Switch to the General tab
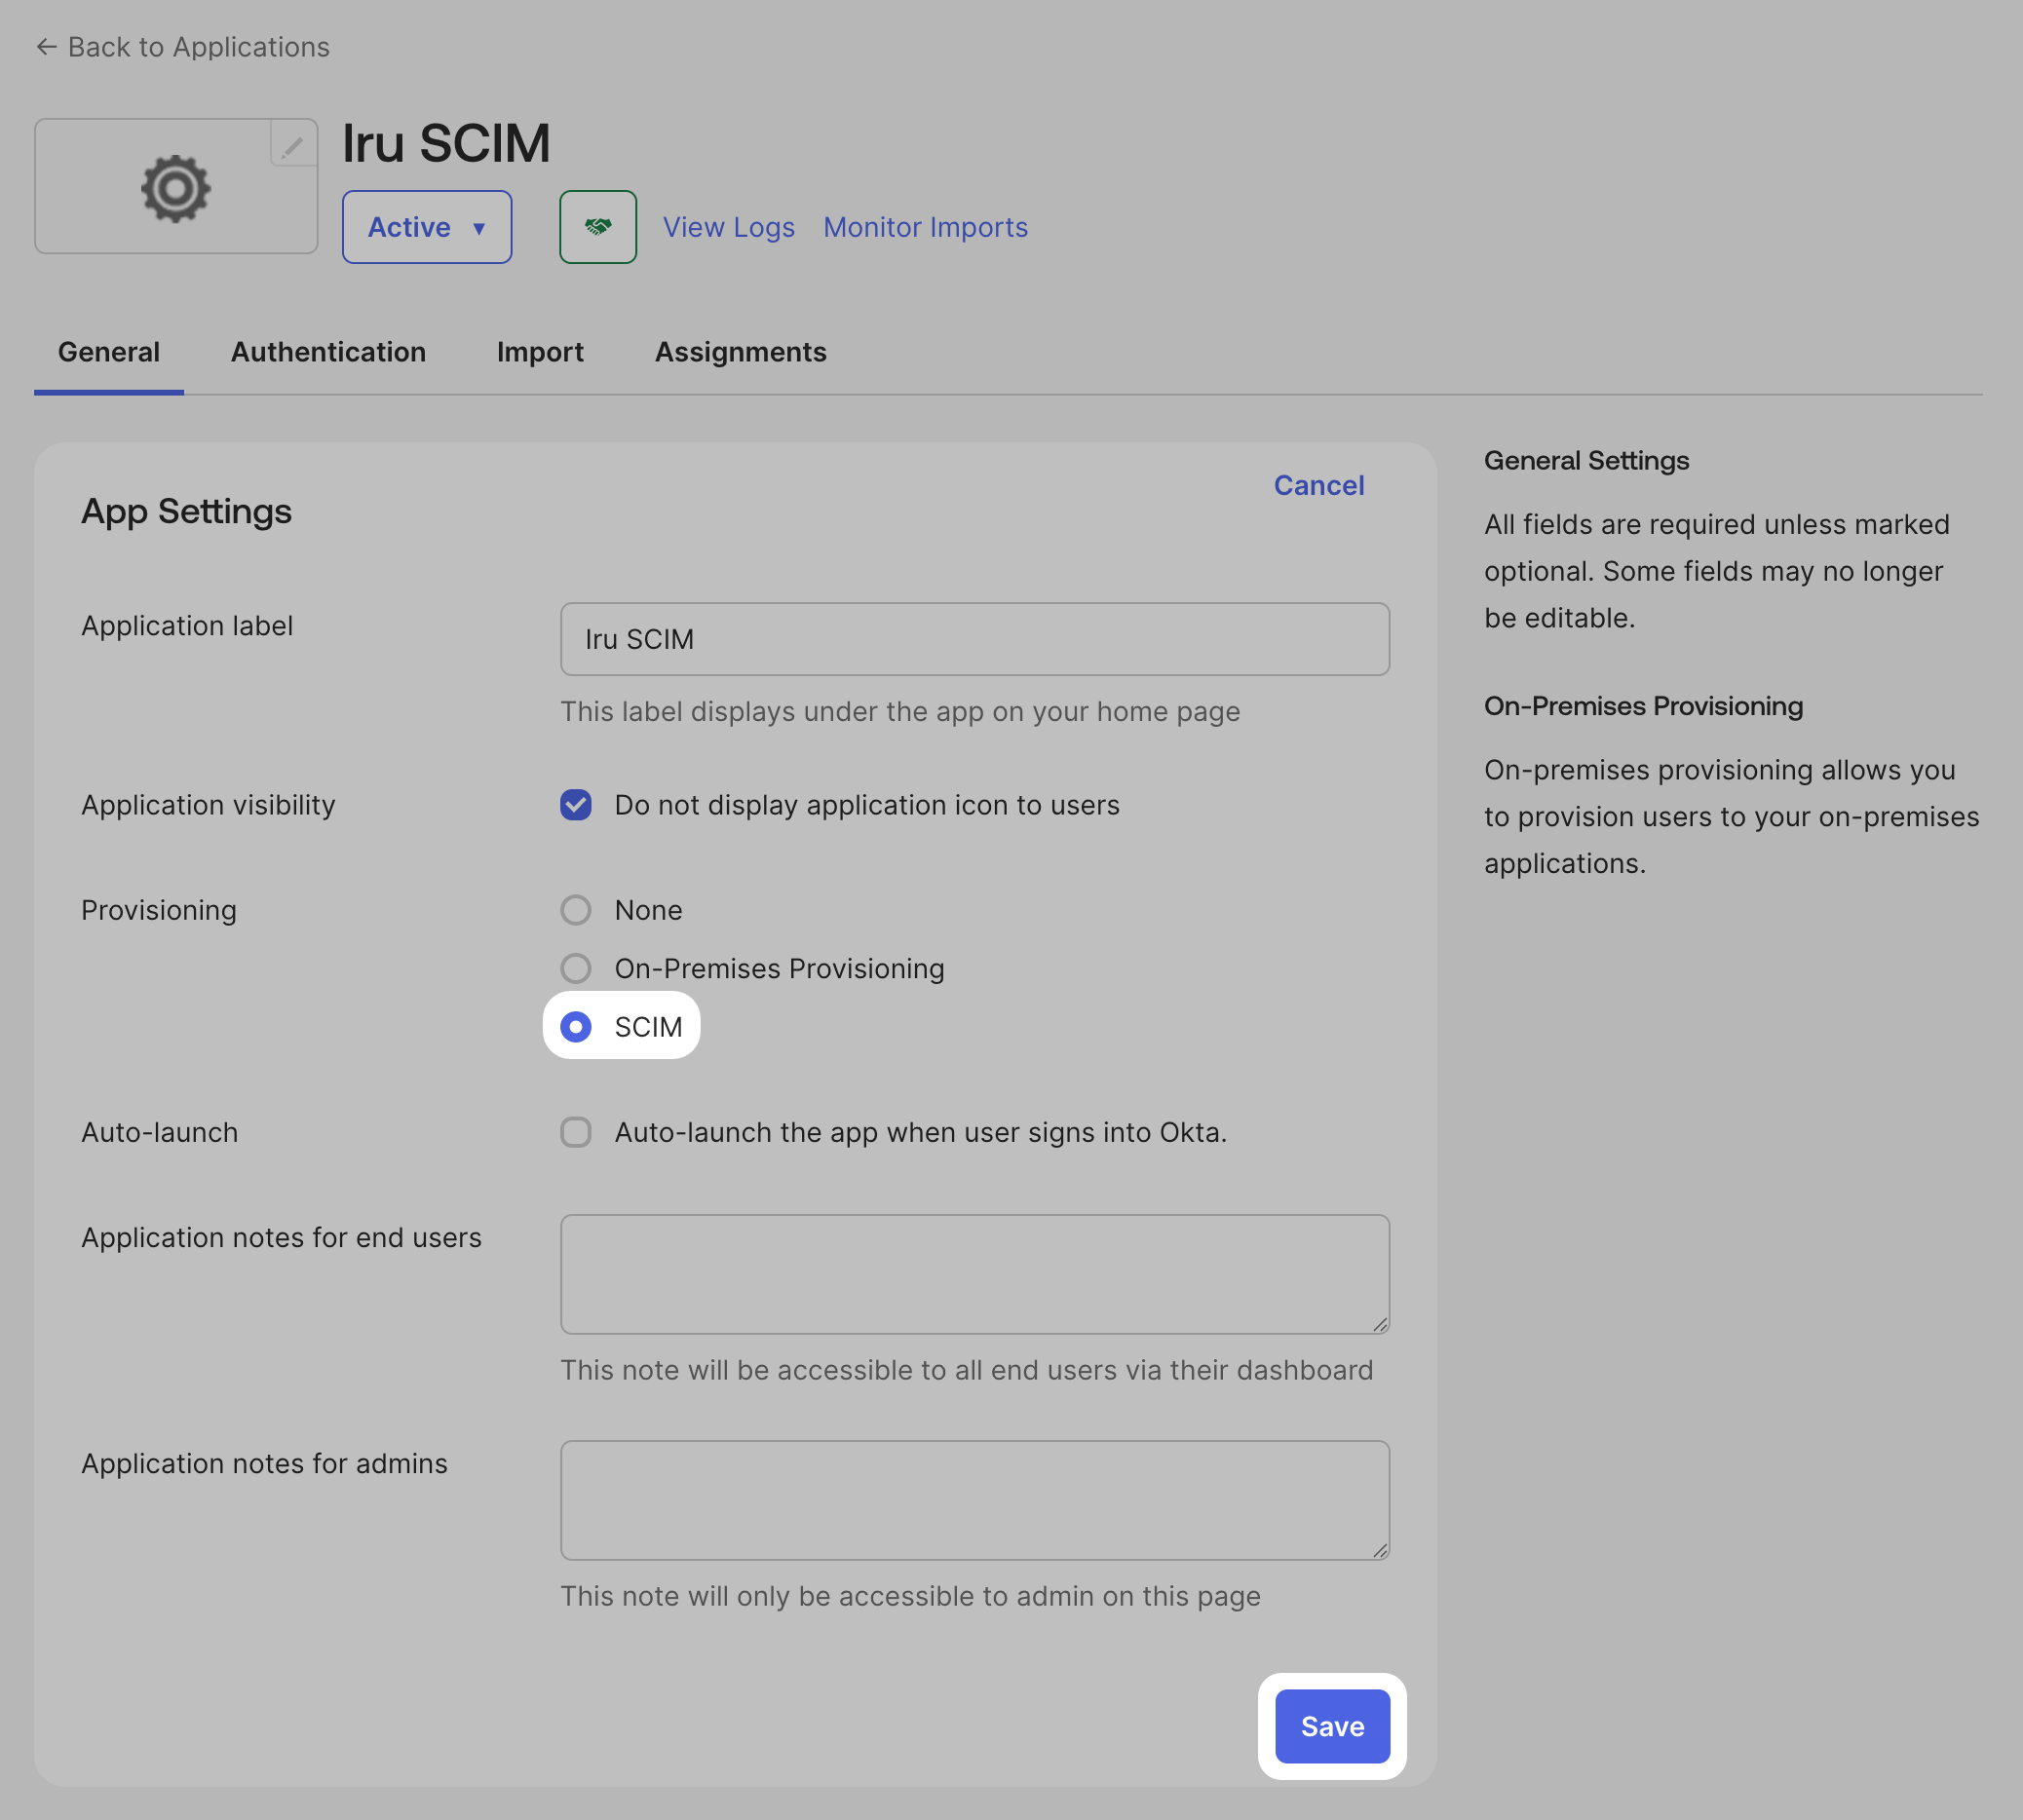 (x=109, y=352)
